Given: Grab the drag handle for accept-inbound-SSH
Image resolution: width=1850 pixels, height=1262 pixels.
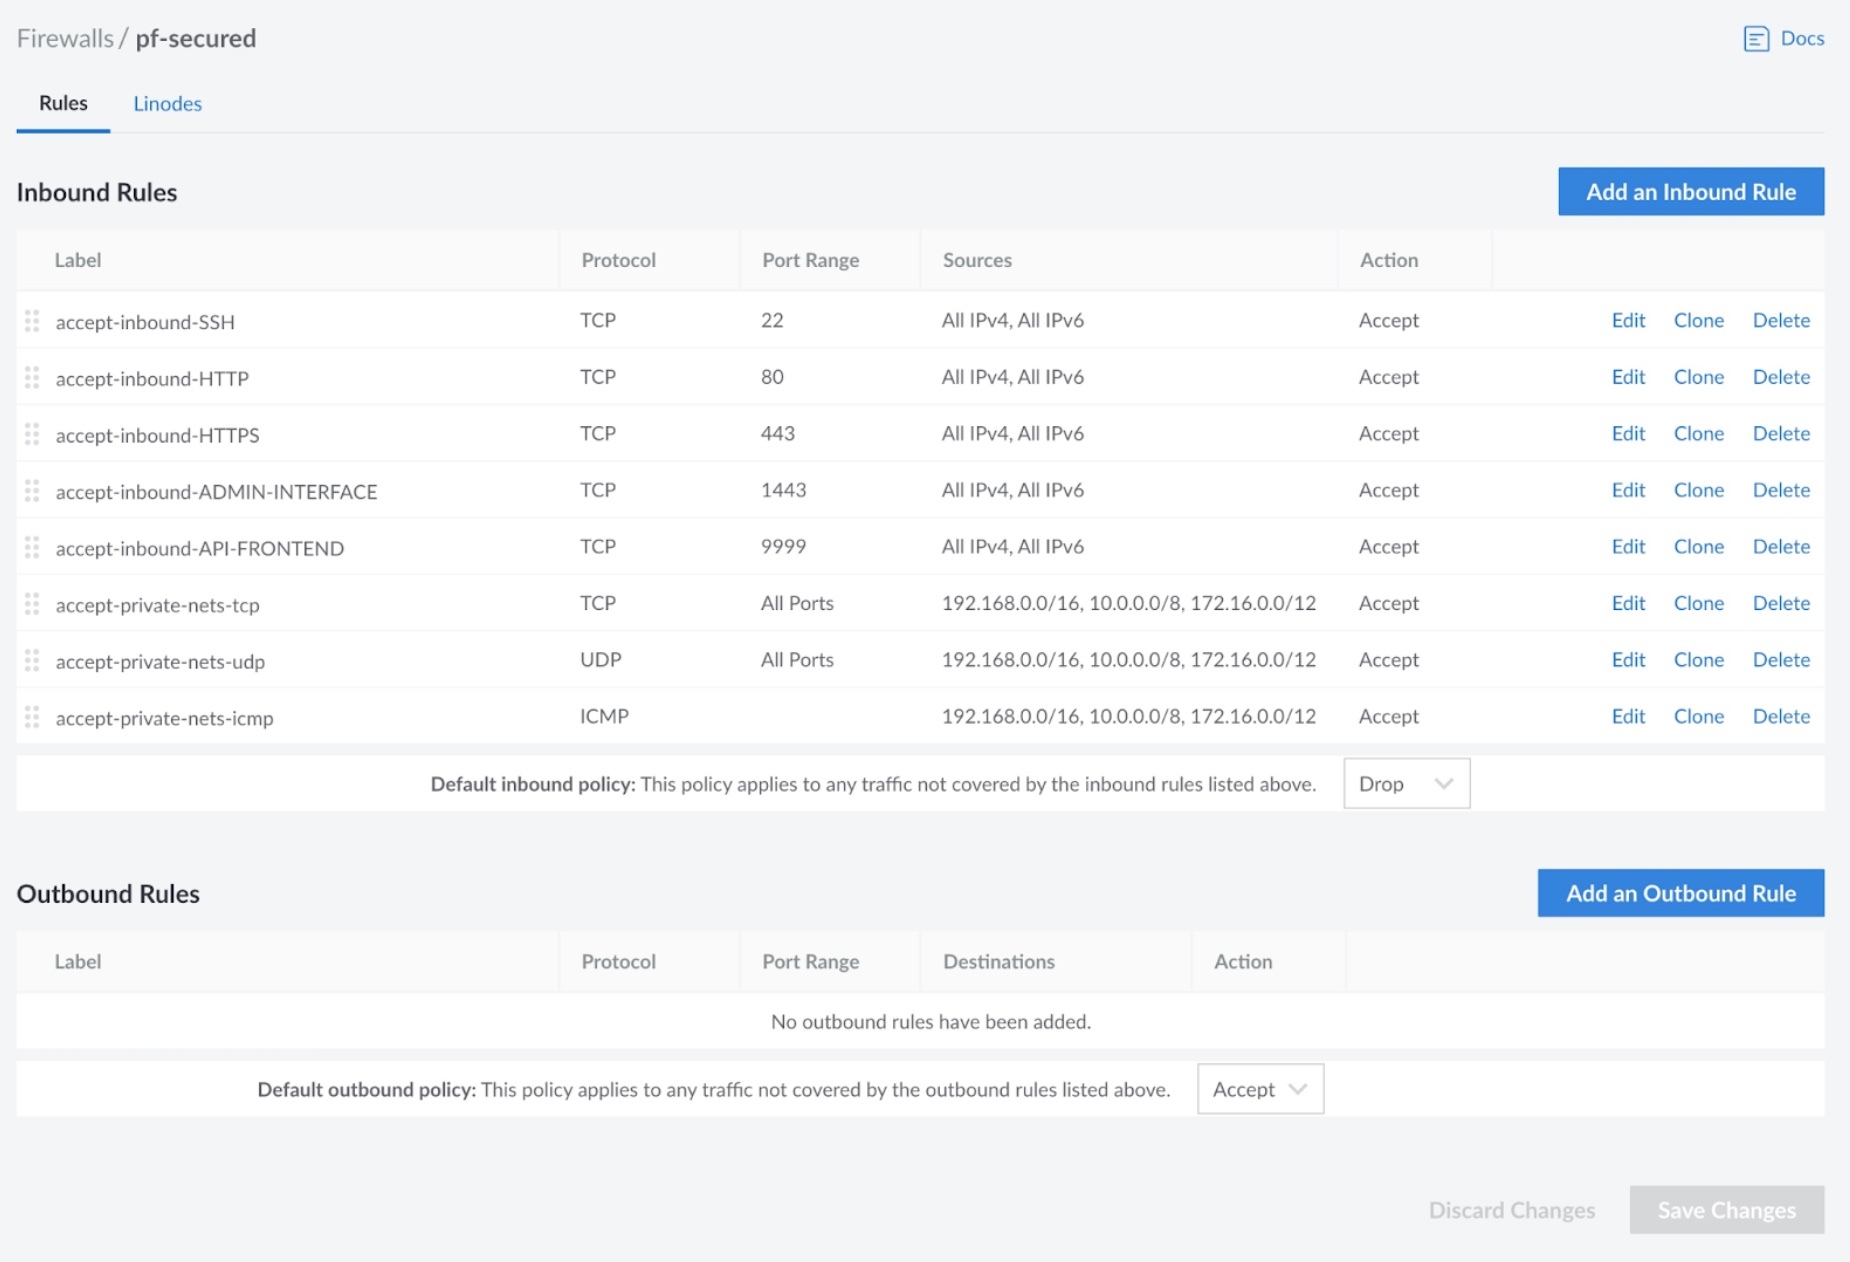Looking at the screenshot, I should tap(32, 321).
